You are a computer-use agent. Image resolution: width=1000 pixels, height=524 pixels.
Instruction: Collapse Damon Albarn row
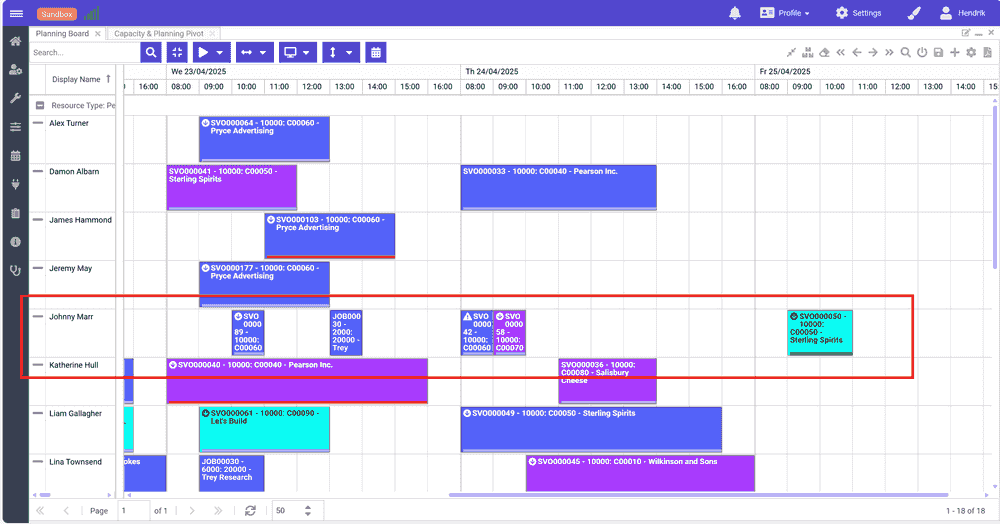(38, 171)
